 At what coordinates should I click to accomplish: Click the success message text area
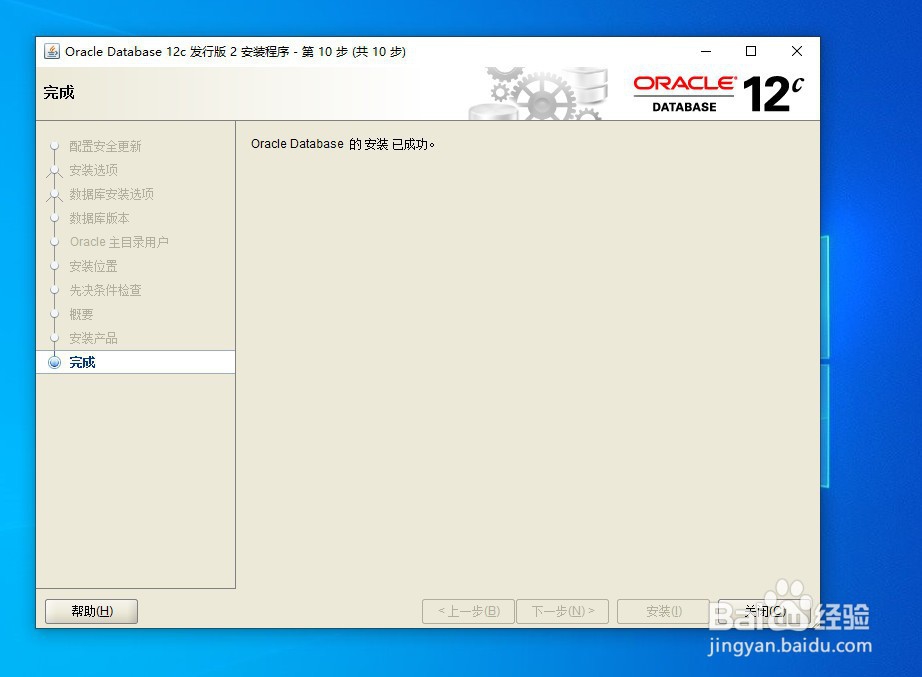tap(346, 144)
